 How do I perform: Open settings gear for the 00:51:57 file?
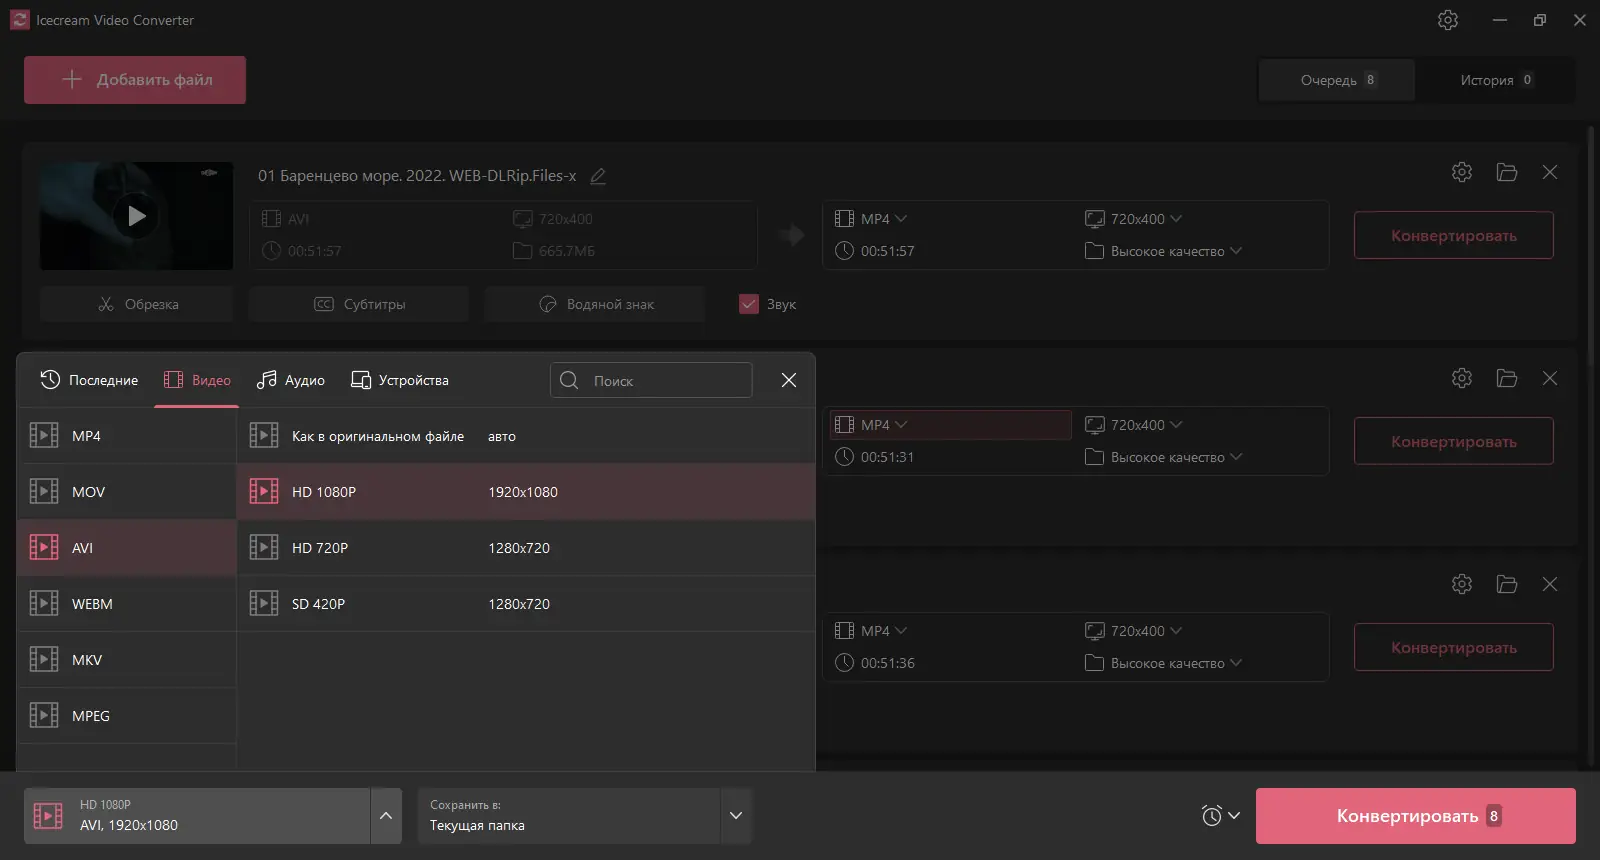point(1462,172)
